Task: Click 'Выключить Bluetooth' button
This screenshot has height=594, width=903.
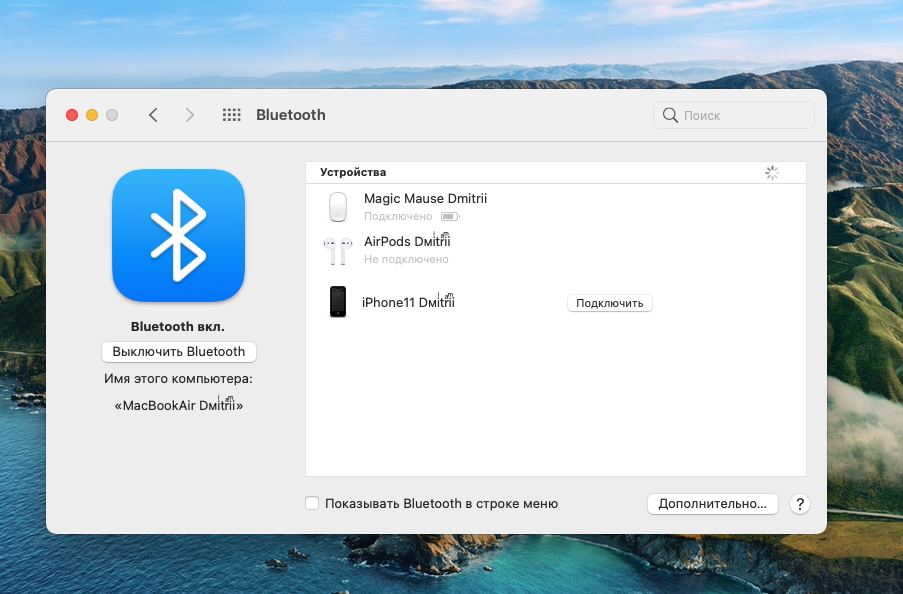Action: (179, 351)
